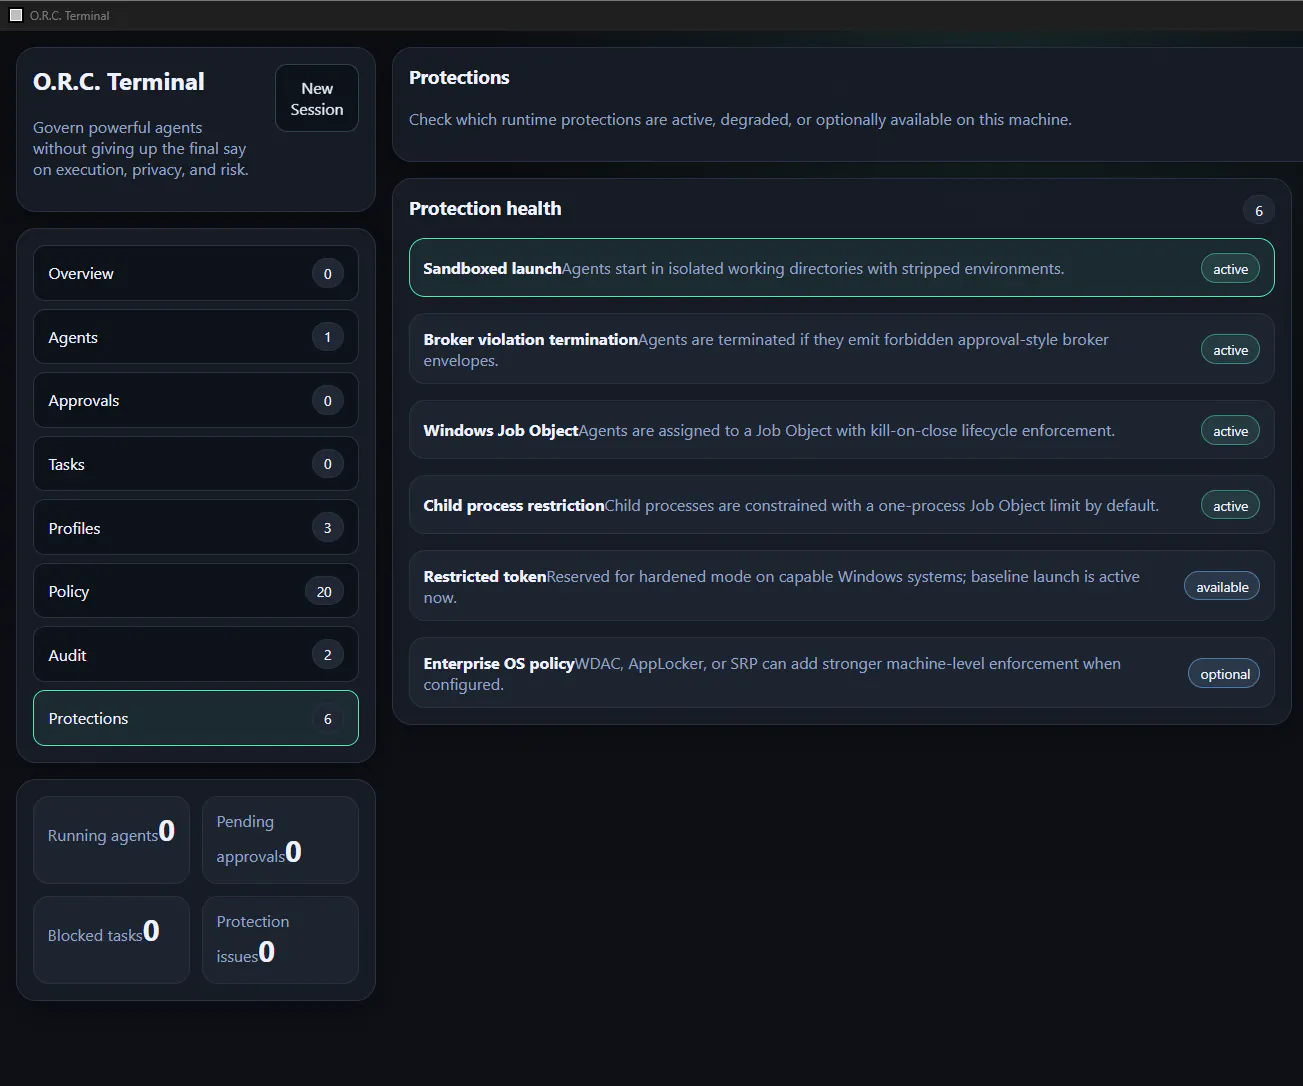This screenshot has width=1303, height=1086.
Task: Click the Protection health count badge 6
Action: coord(1259,211)
